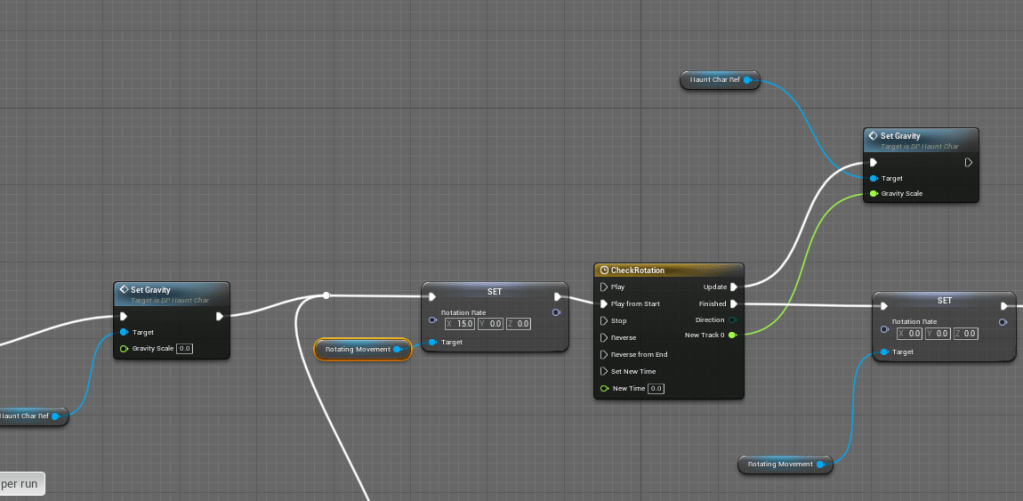The width and height of the screenshot is (1023, 501).
Task: Click the Update output pin on CheckRotation
Action: [733, 287]
